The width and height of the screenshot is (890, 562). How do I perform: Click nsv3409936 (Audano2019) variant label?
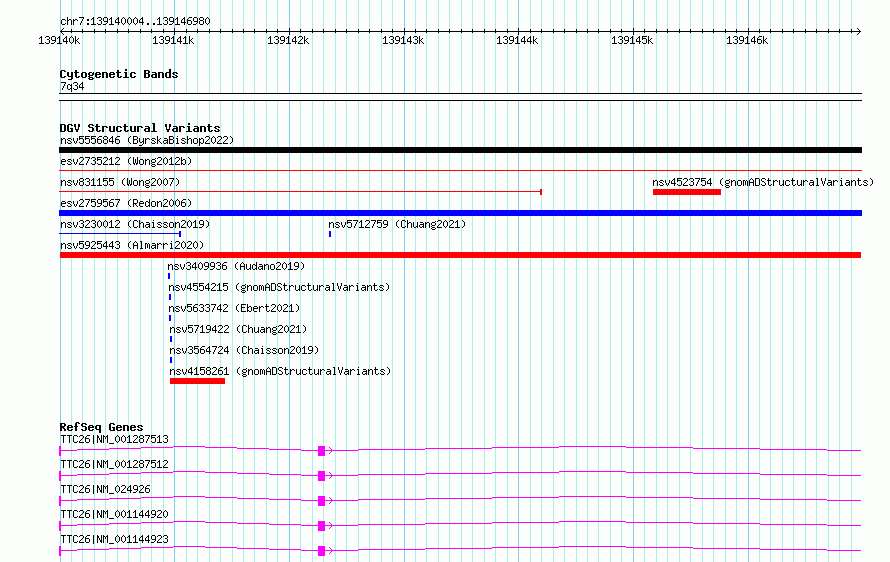[236, 266]
